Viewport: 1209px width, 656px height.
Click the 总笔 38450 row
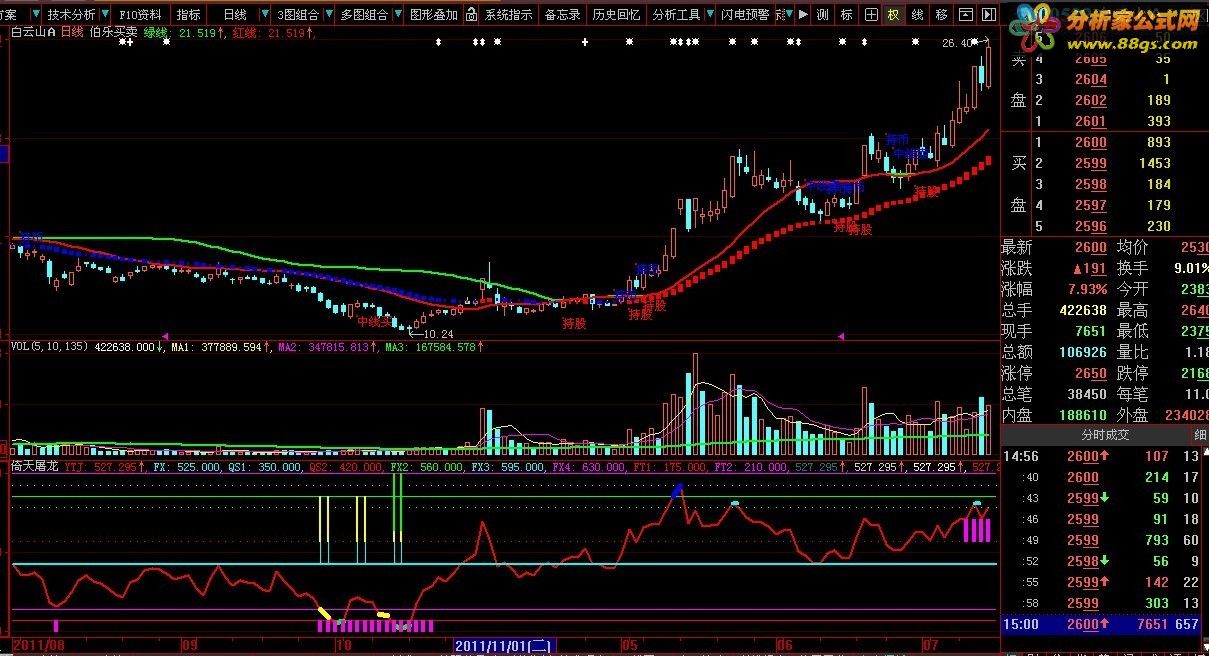[1054, 394]
